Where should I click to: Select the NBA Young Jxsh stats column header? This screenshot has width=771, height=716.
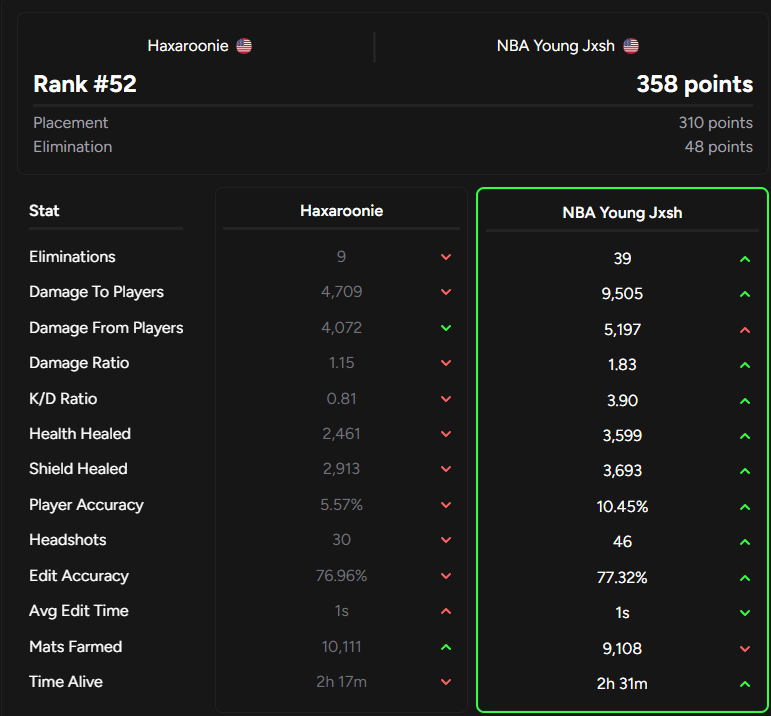[x=622, y=213]
